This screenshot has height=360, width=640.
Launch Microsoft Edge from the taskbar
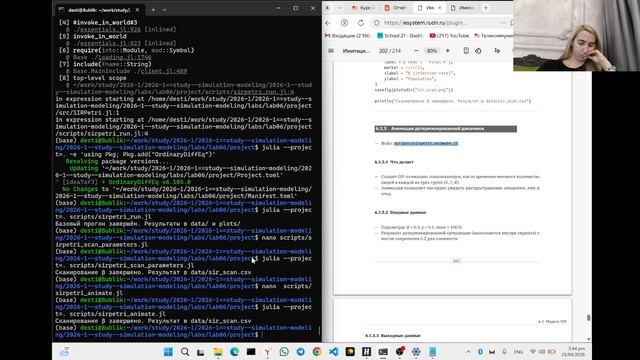click(x=234, y=352)
